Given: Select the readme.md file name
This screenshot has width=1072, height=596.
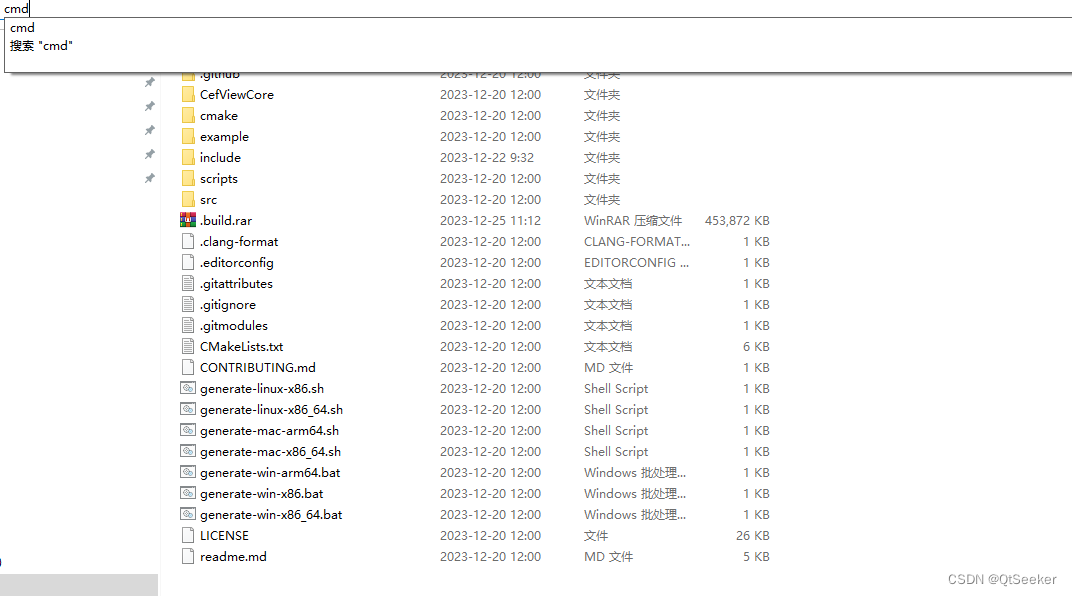Looking at the screenshot, I should click(233, 556).
